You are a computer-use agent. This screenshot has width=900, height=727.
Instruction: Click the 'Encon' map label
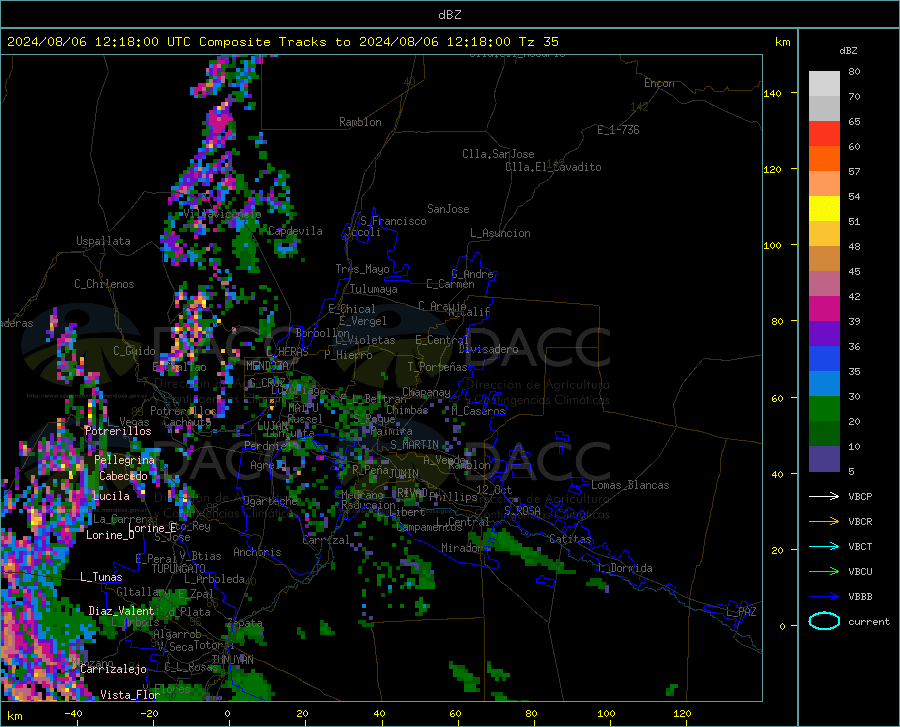click(x=659, y=83)
